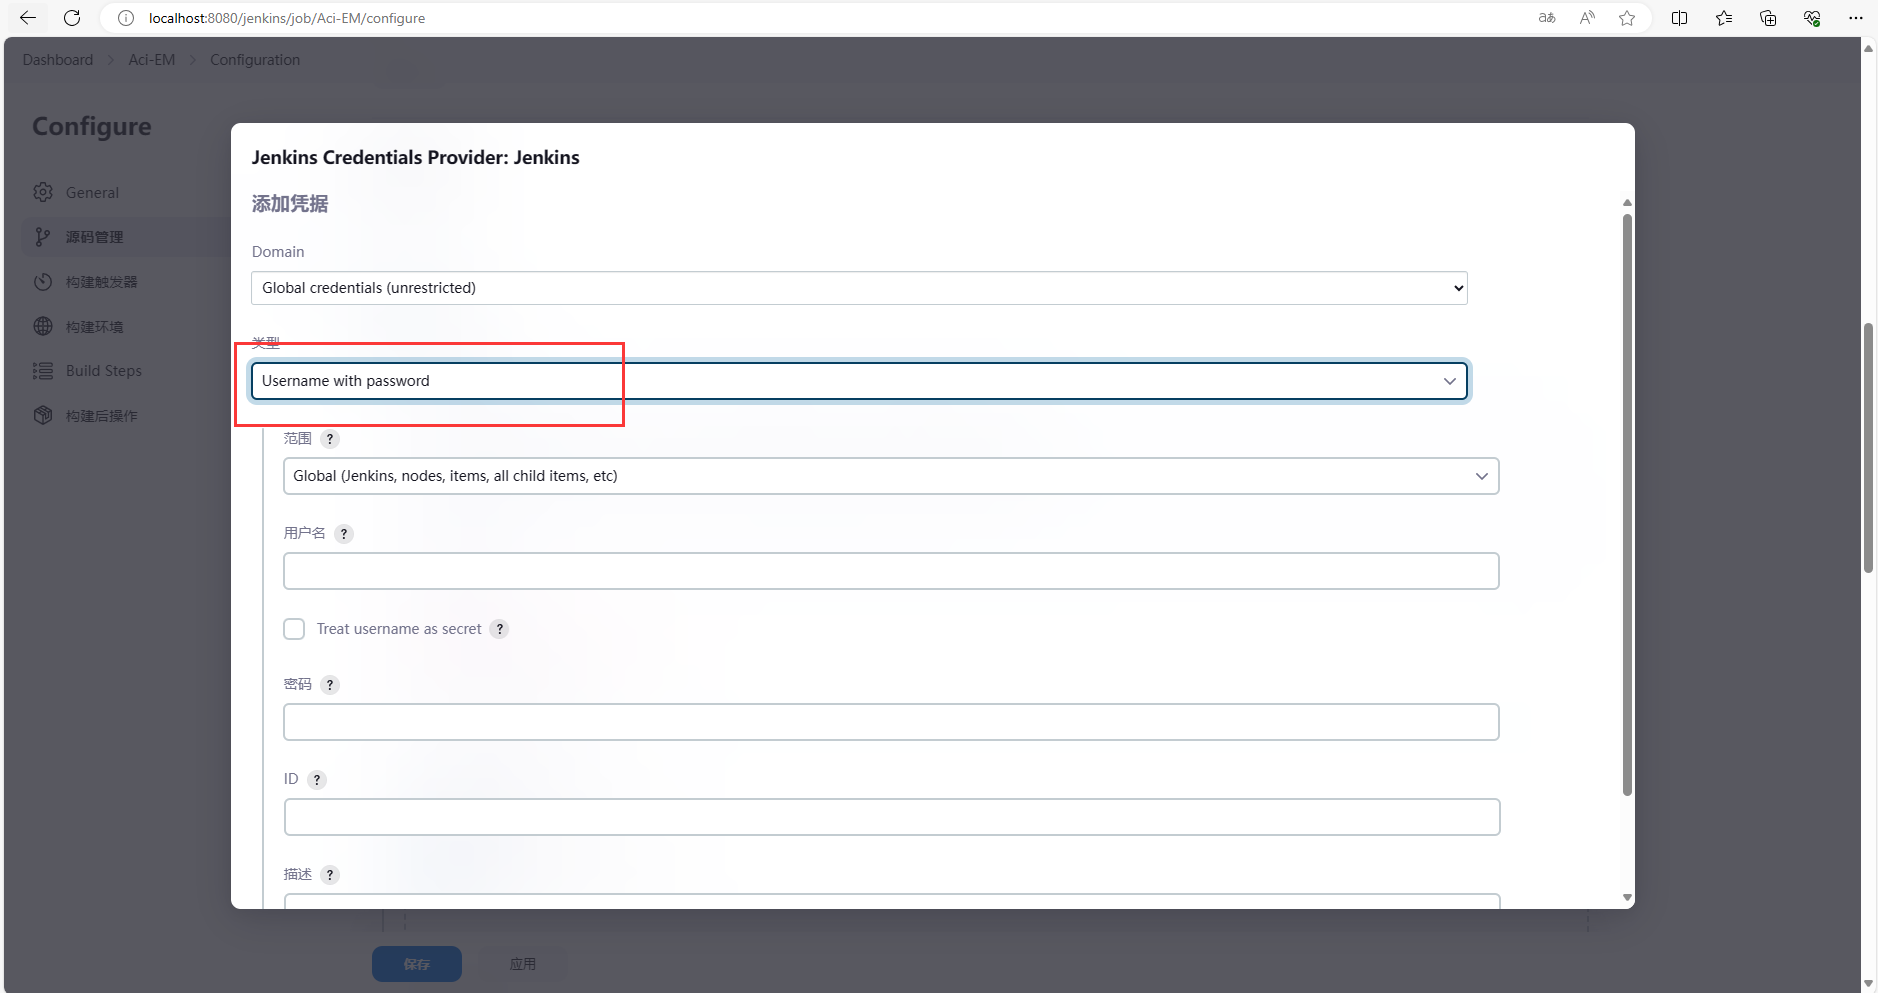The width and height of the screenshot is (1878, 993).
Task: Open the 范围 scope dropdown
Action: (891, 476)
